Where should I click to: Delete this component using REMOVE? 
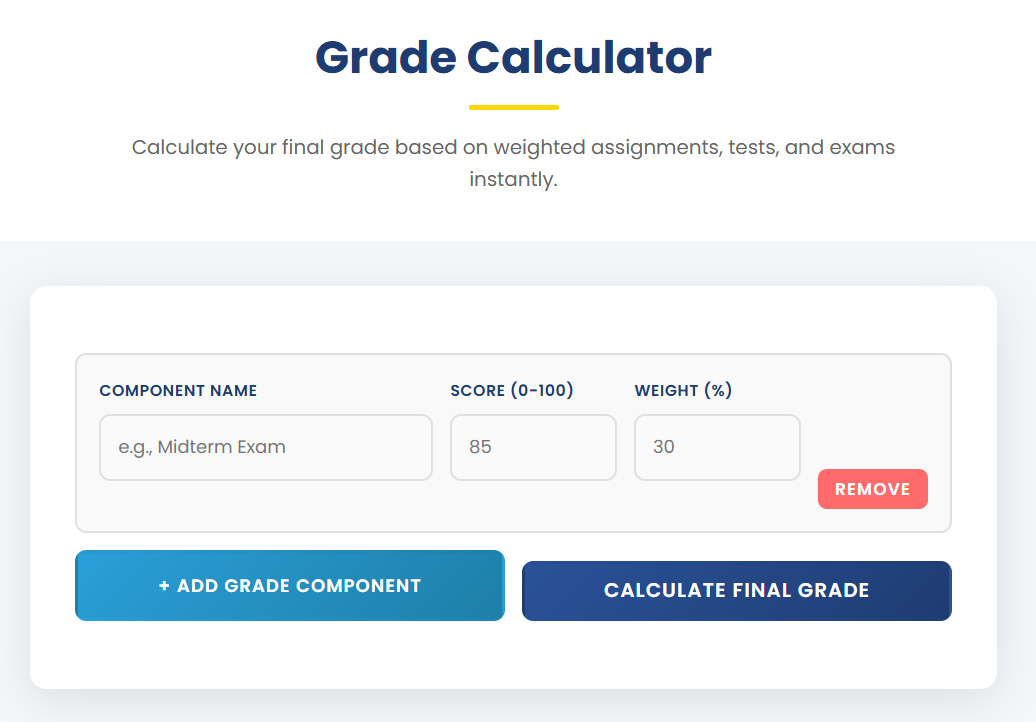coord(872,489)
